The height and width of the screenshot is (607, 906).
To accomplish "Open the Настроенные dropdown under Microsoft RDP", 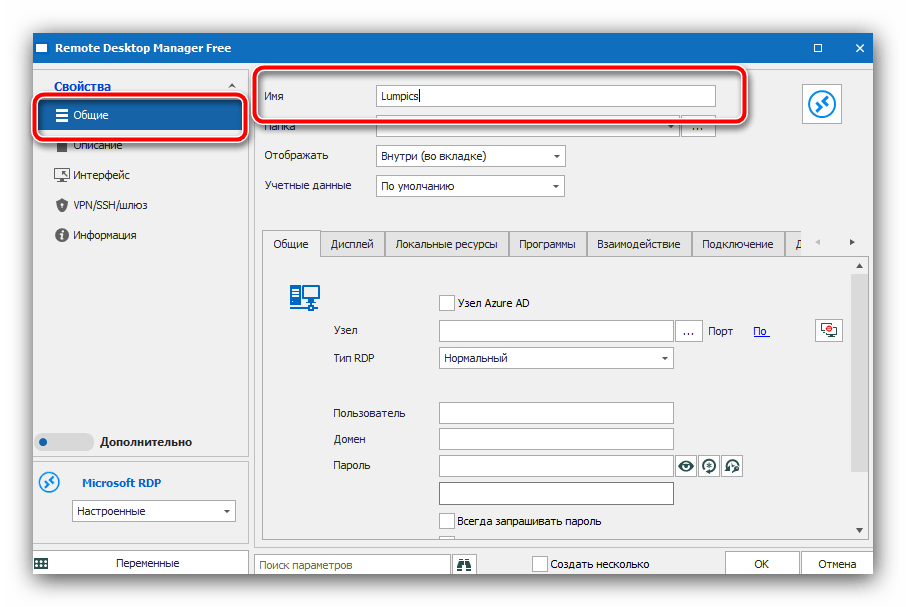I will (x=154, y=511).
